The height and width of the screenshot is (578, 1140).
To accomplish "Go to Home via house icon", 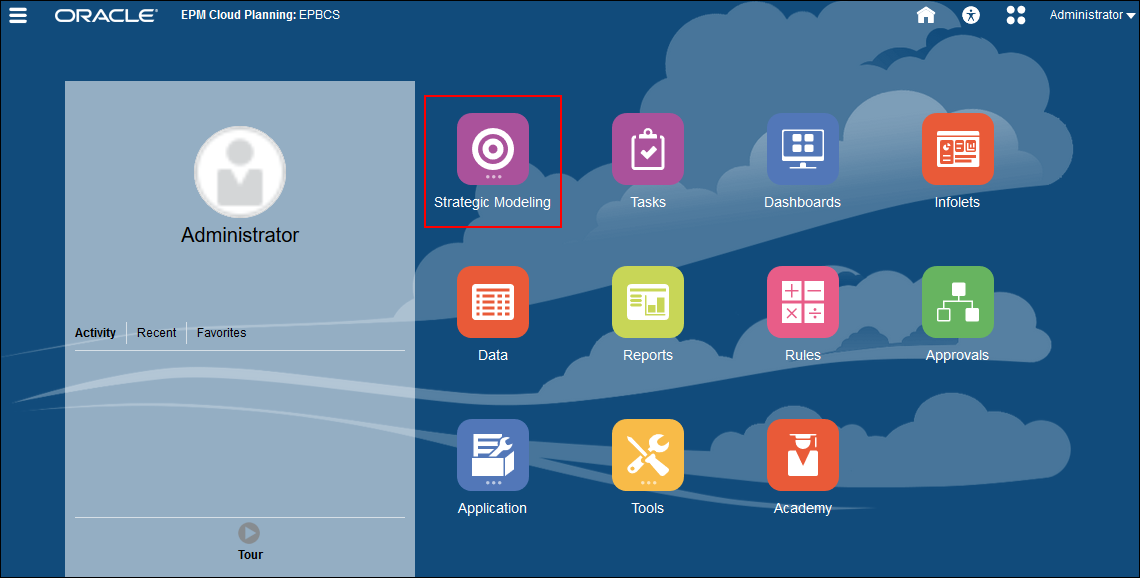I will (x=926, y=15).
